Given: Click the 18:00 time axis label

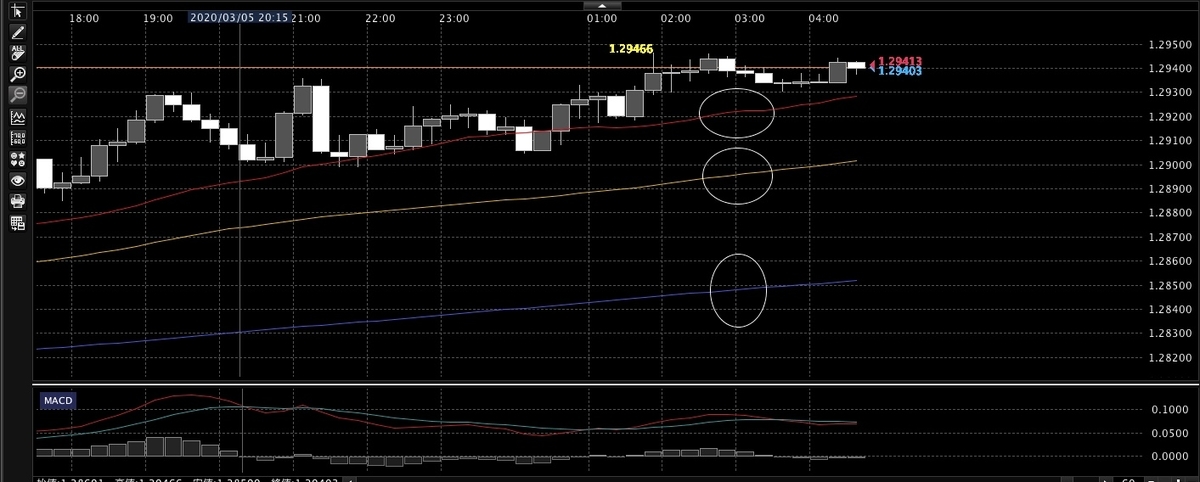Looking at the screenshot, I should [84, 19].
